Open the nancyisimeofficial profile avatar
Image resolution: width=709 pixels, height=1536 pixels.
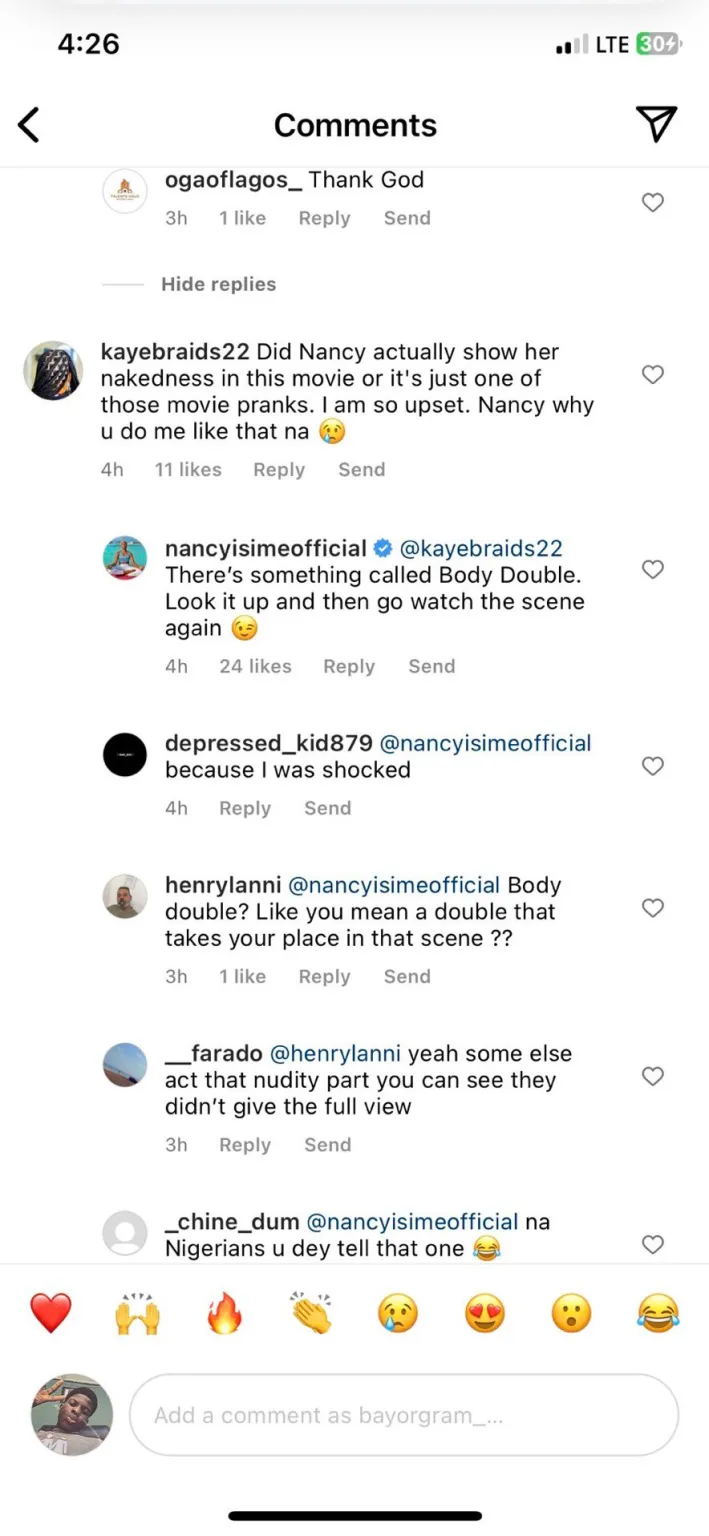(x=126, y=558)
